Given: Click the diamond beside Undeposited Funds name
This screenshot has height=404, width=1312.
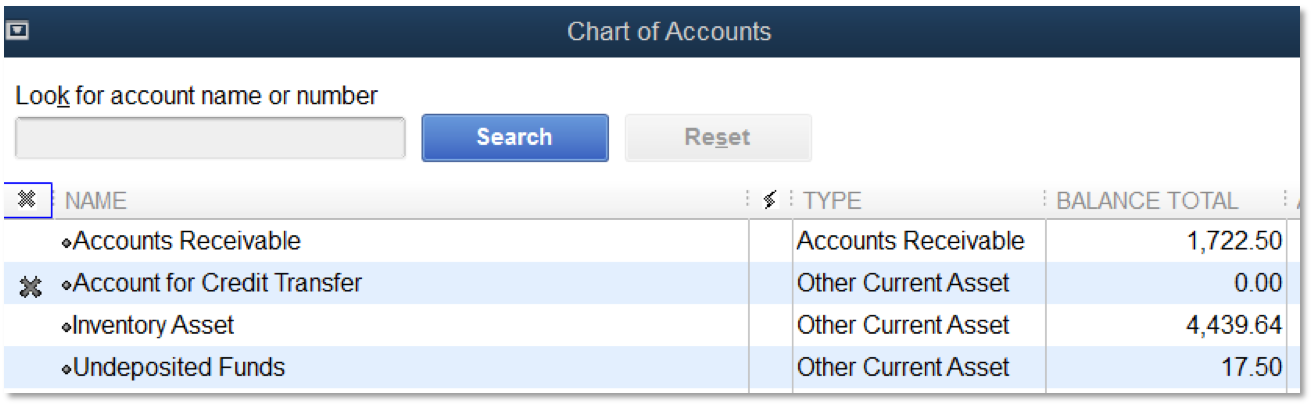Looking at the screenshot, I should click(67, 369).
